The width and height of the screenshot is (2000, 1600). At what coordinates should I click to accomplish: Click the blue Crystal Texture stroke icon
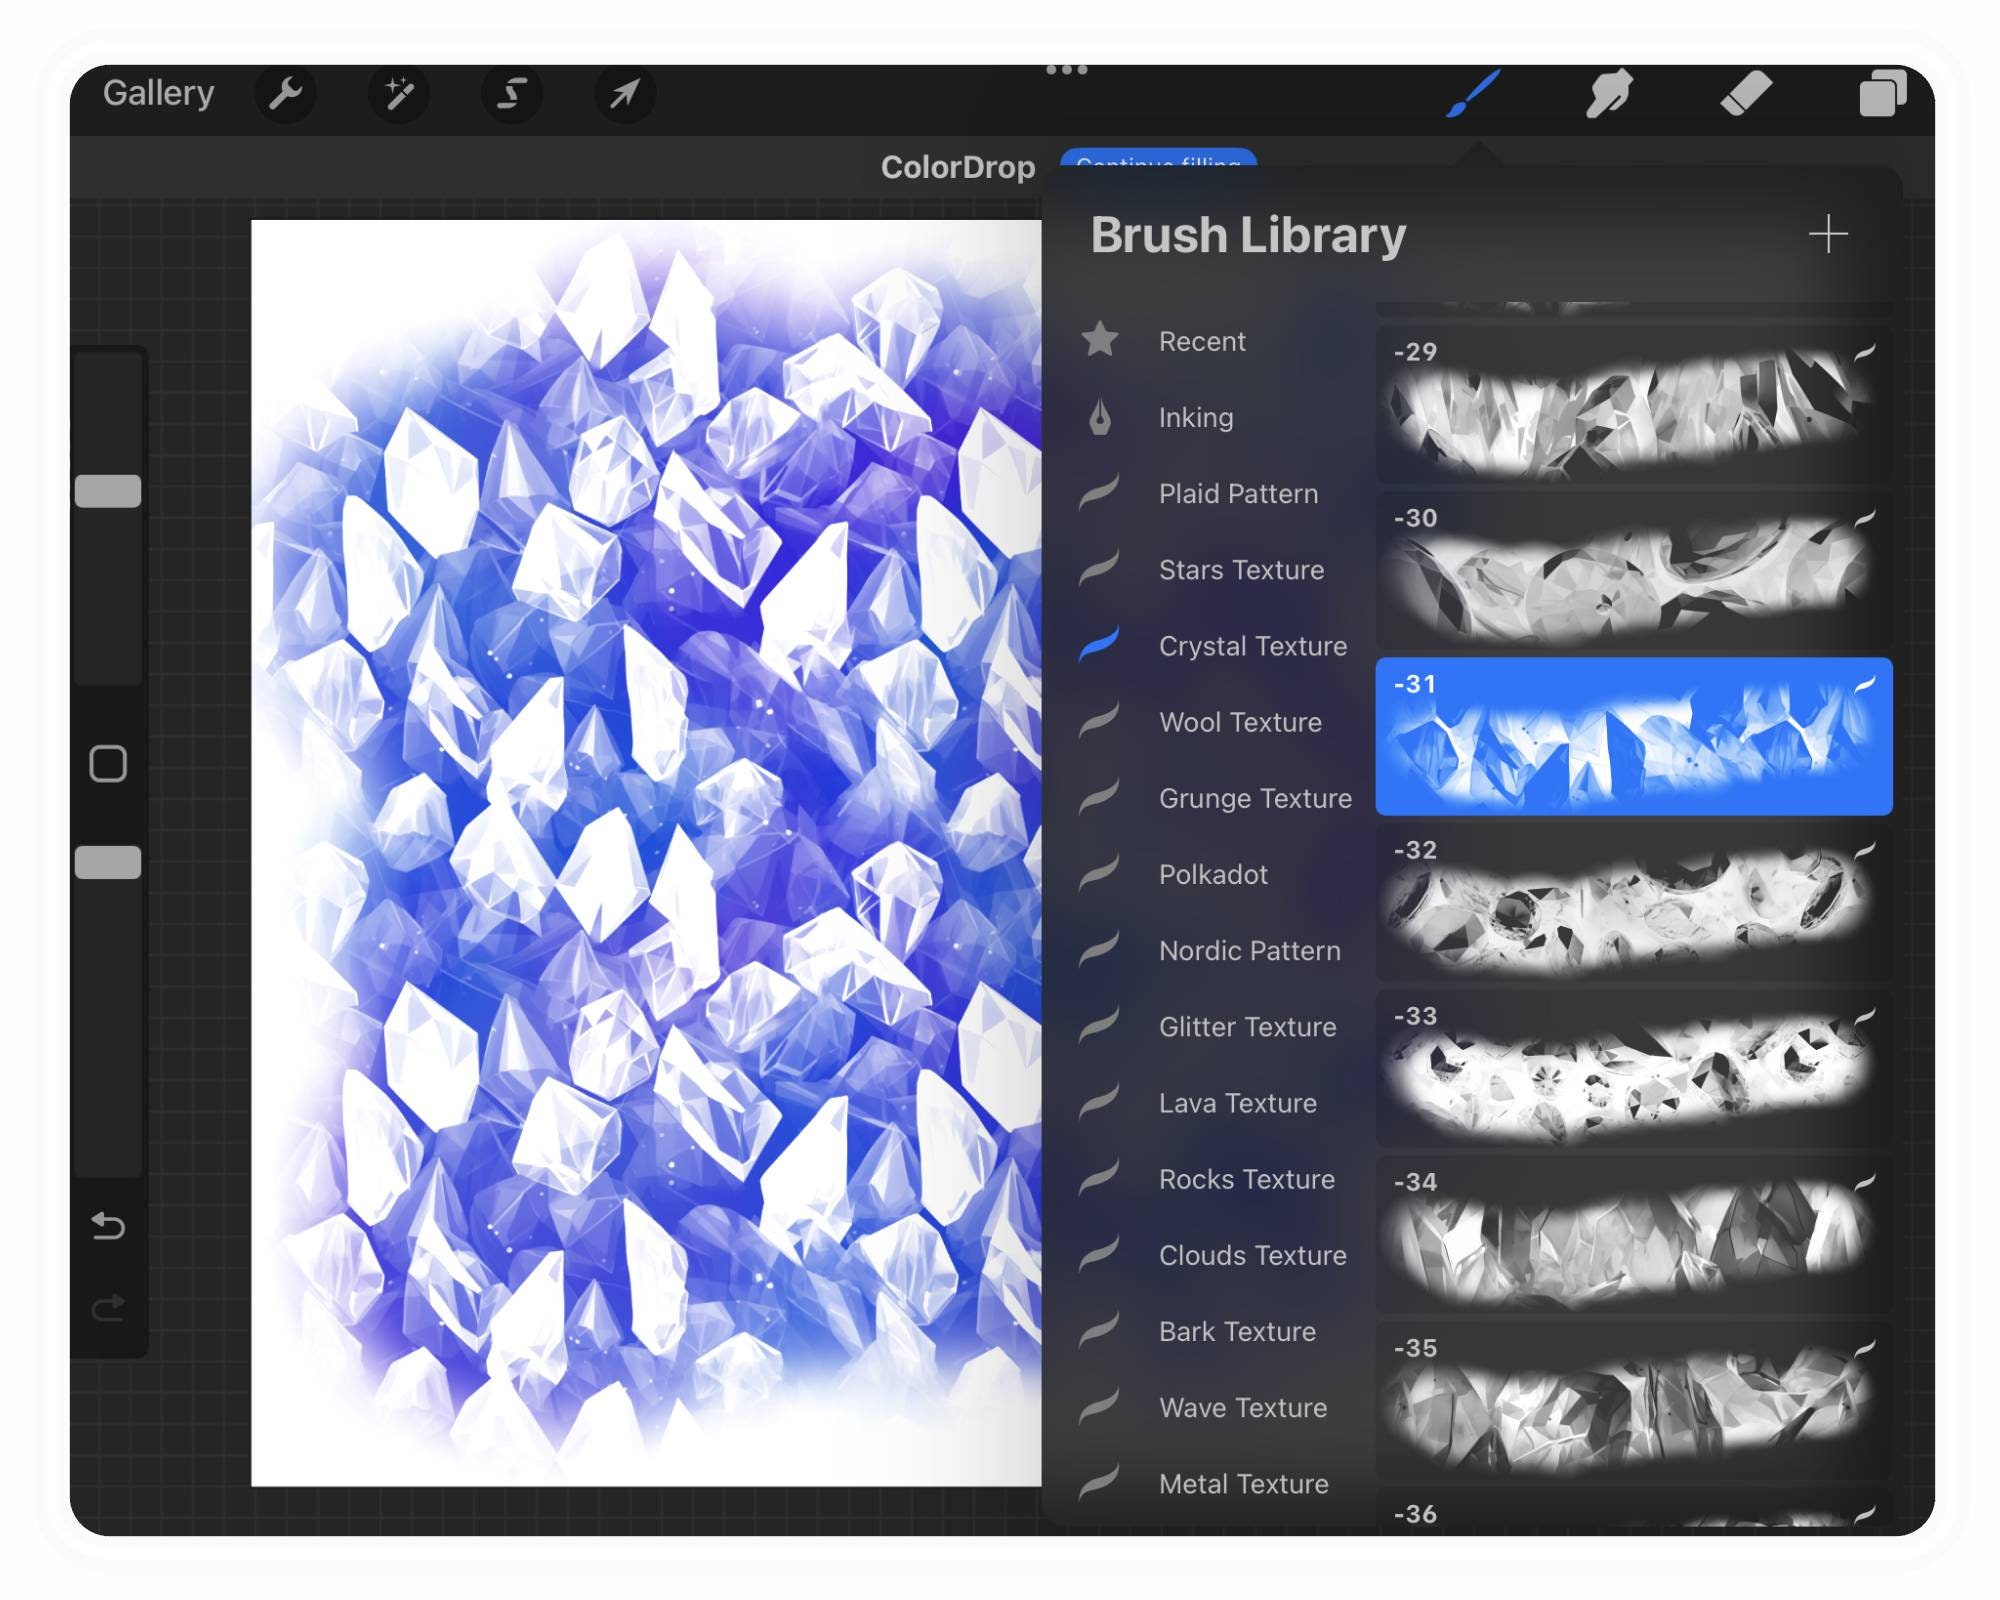point(1099,644)
